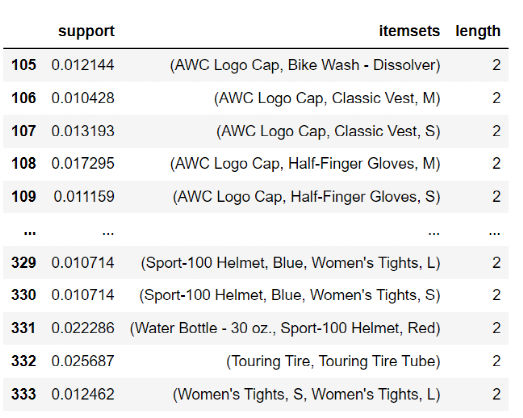Click the length column header

click(478, 32)
